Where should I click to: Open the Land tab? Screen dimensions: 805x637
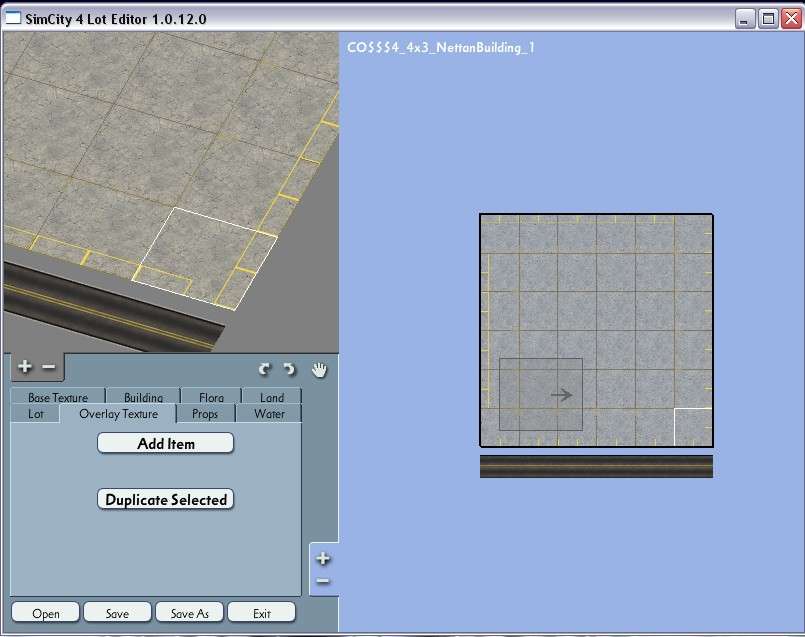click(272, 397)
